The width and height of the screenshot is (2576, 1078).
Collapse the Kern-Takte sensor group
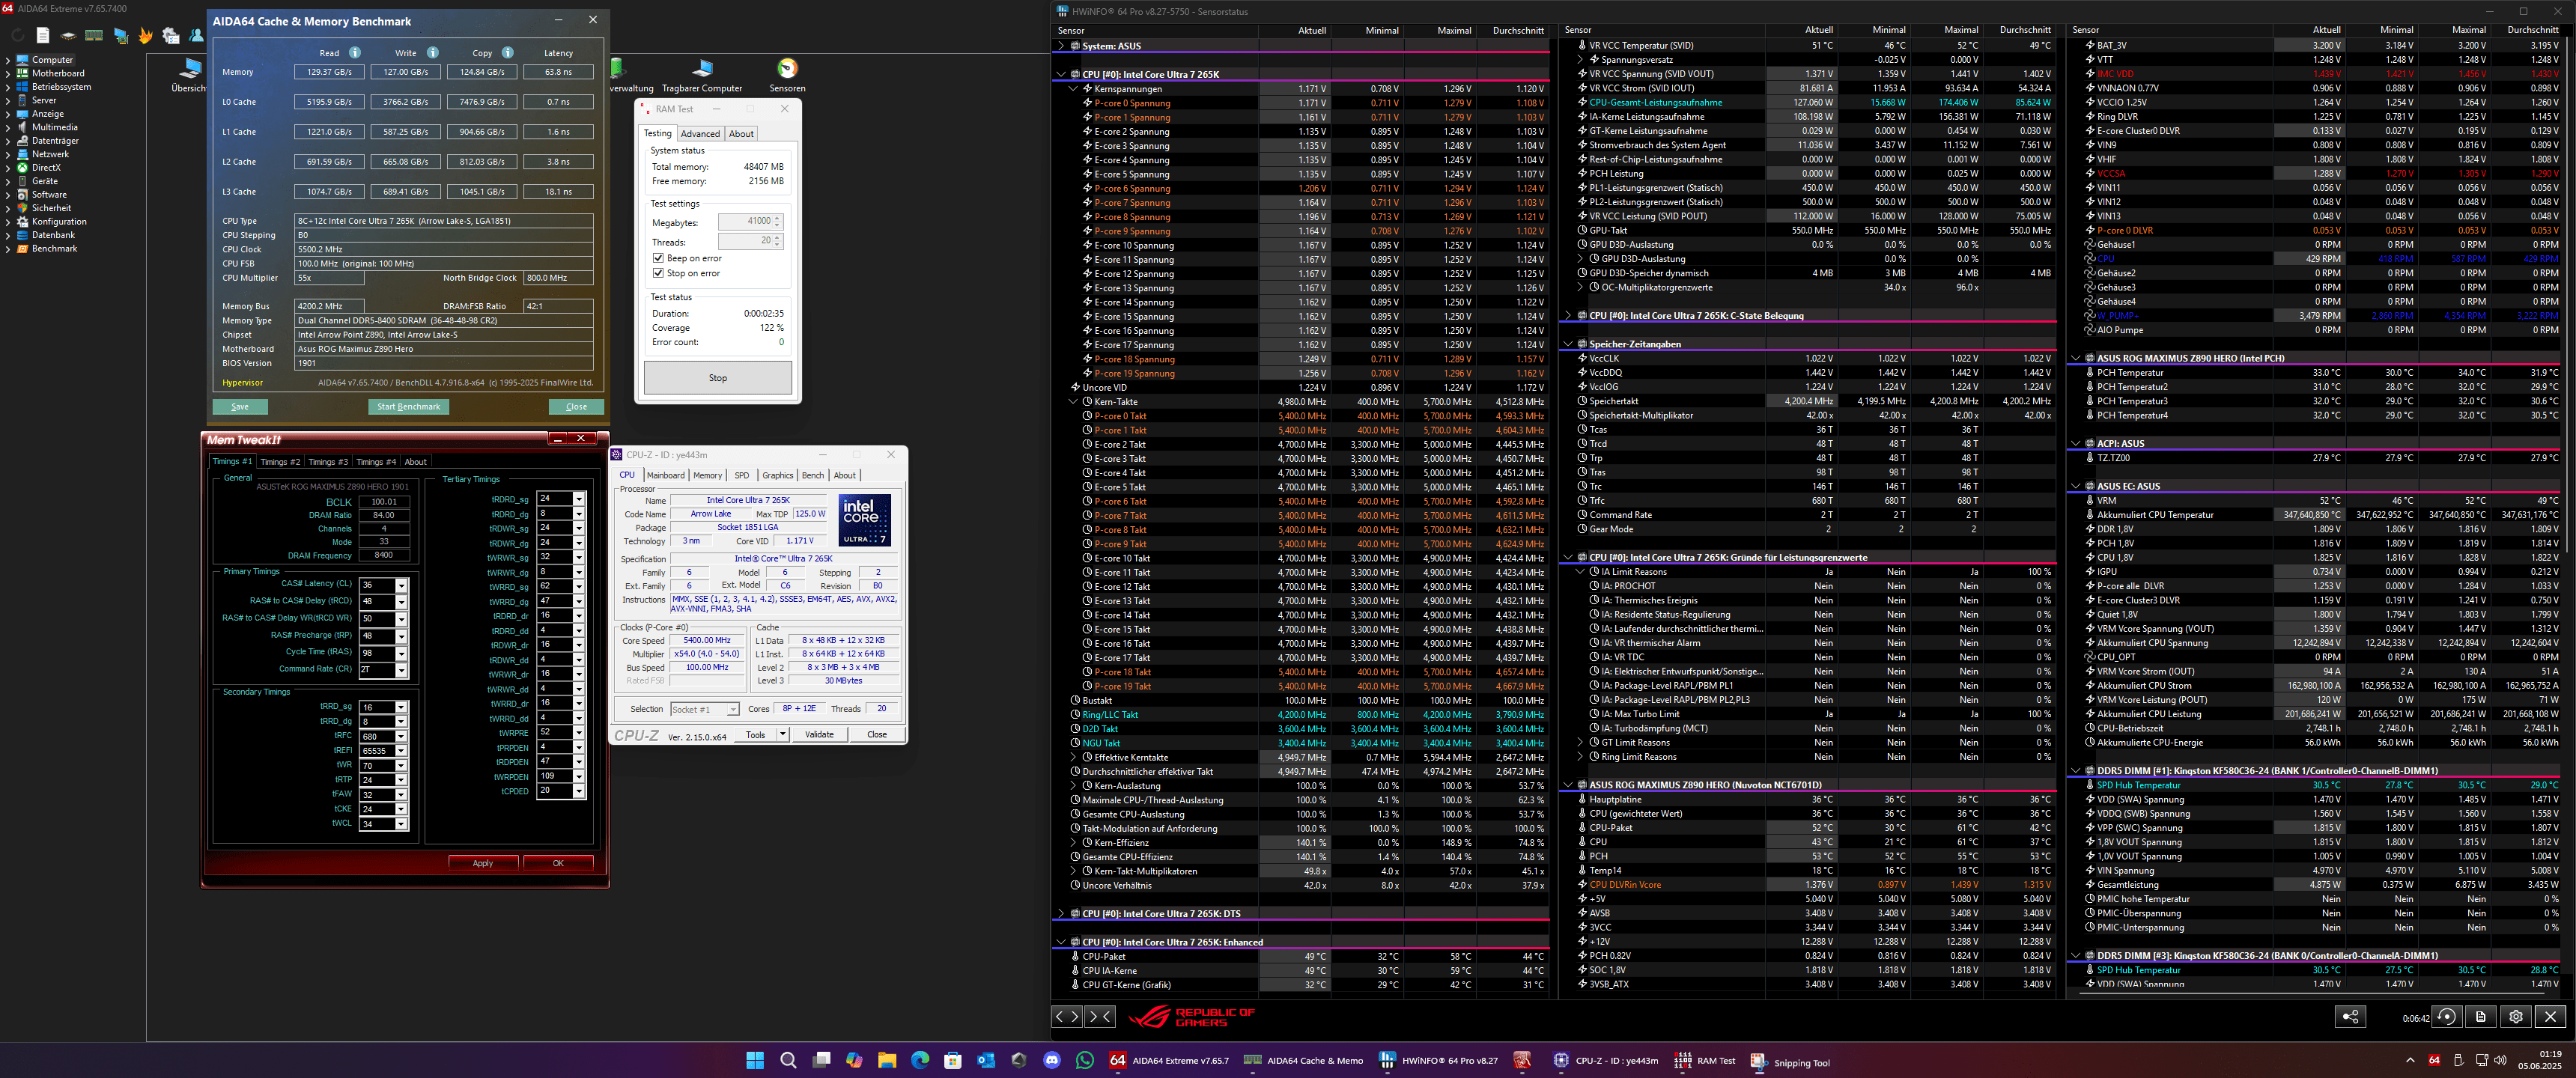tap(1073, 402)
